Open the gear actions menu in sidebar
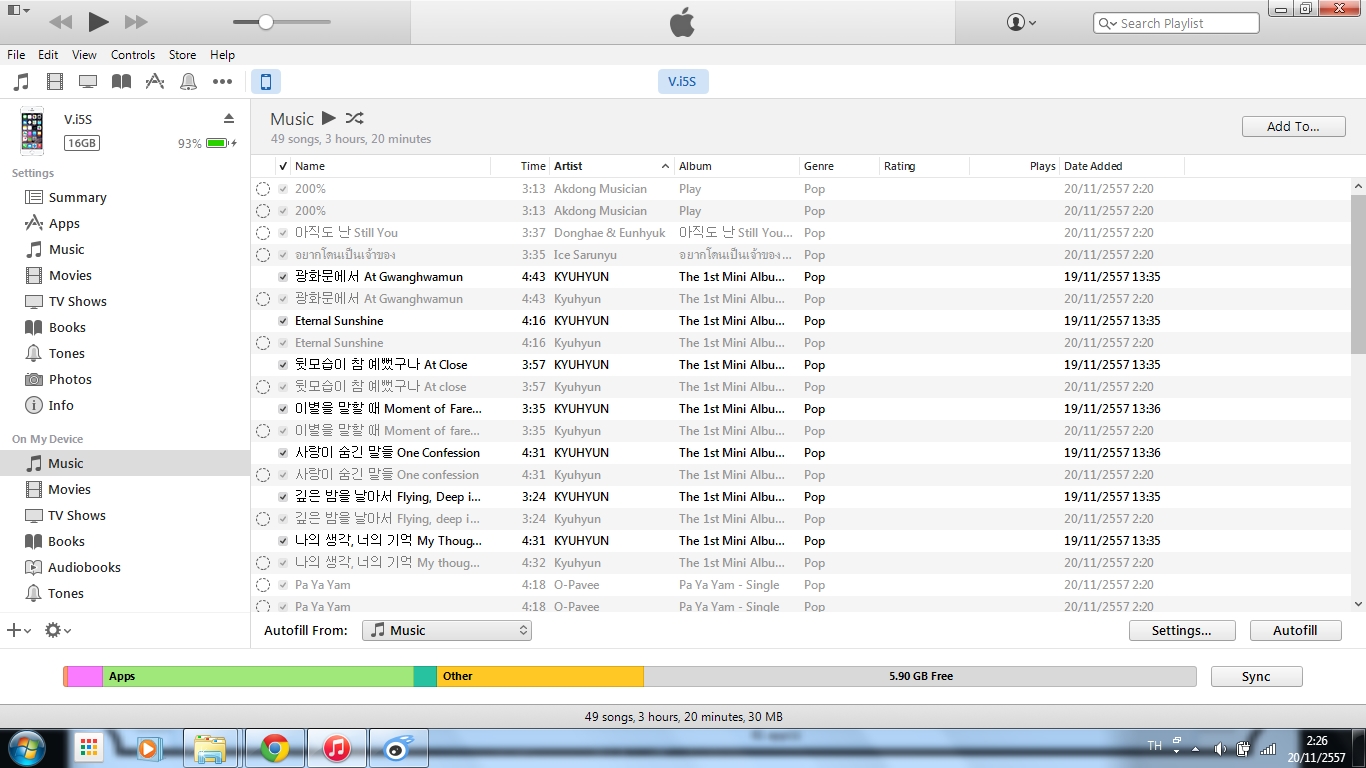This screenshot has width=1366, height=768. [x=58, y=630]
